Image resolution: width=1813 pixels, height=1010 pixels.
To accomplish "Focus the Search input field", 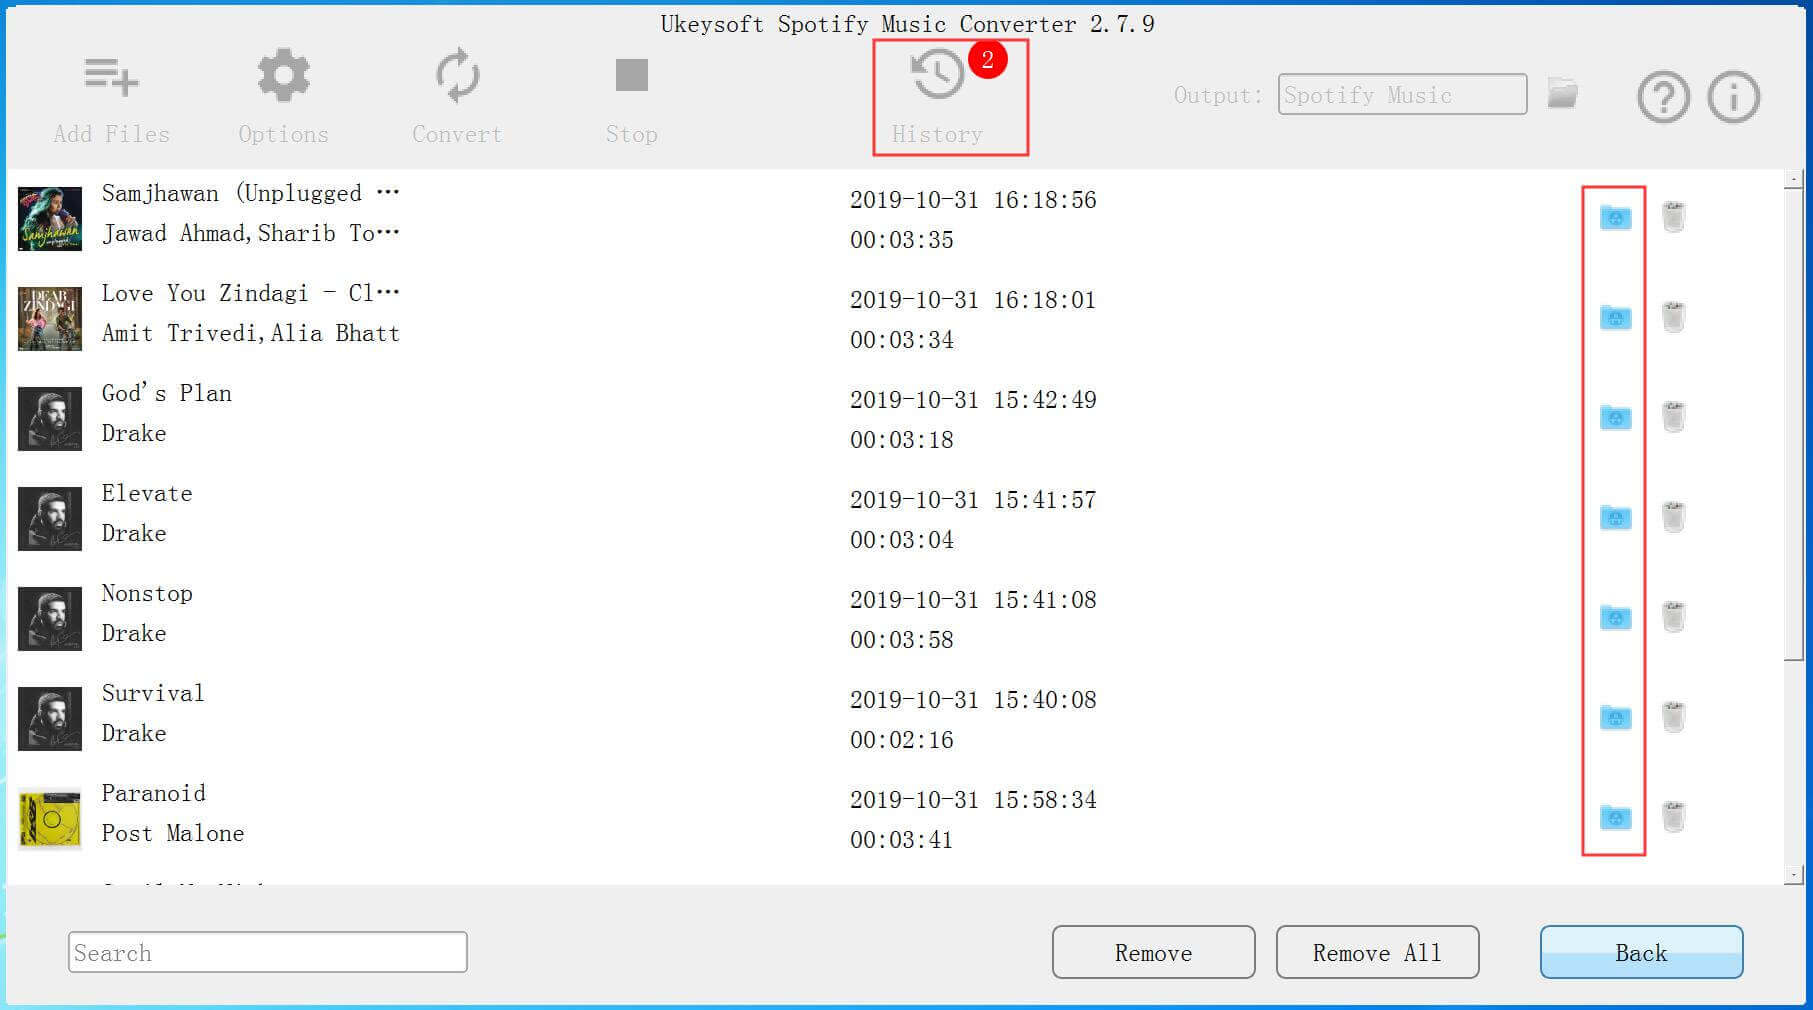I will (267, 952).
